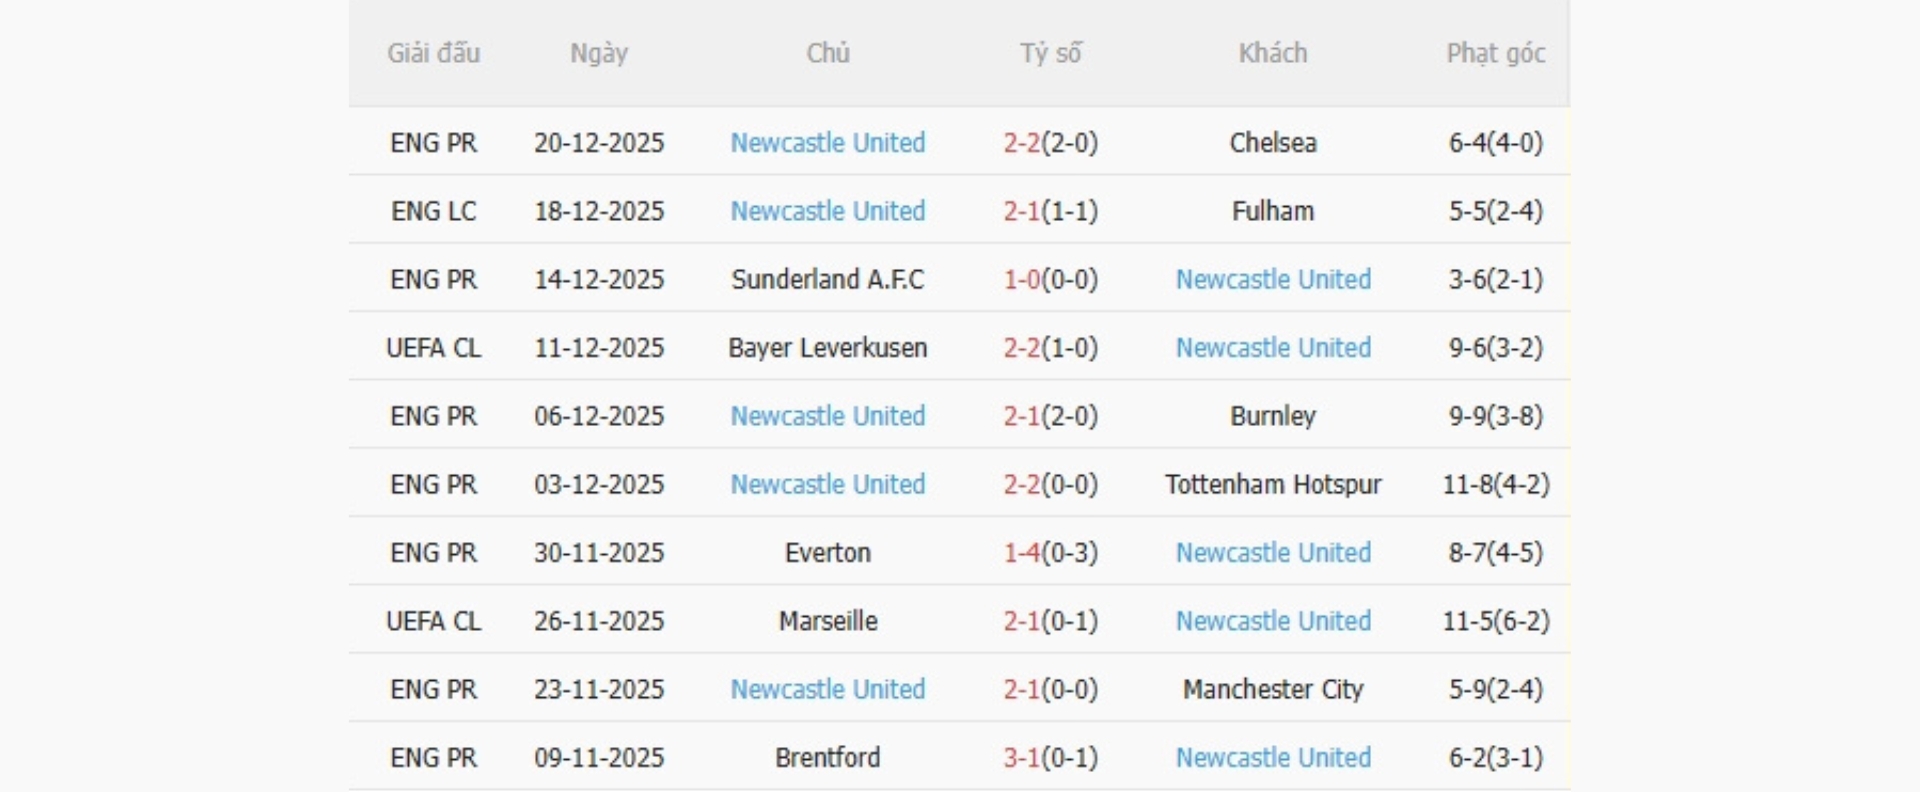Click Newcastle United link from the Marseille match
The image size is (1920, 792).
pyautogui.click(x=1272, y=621)
